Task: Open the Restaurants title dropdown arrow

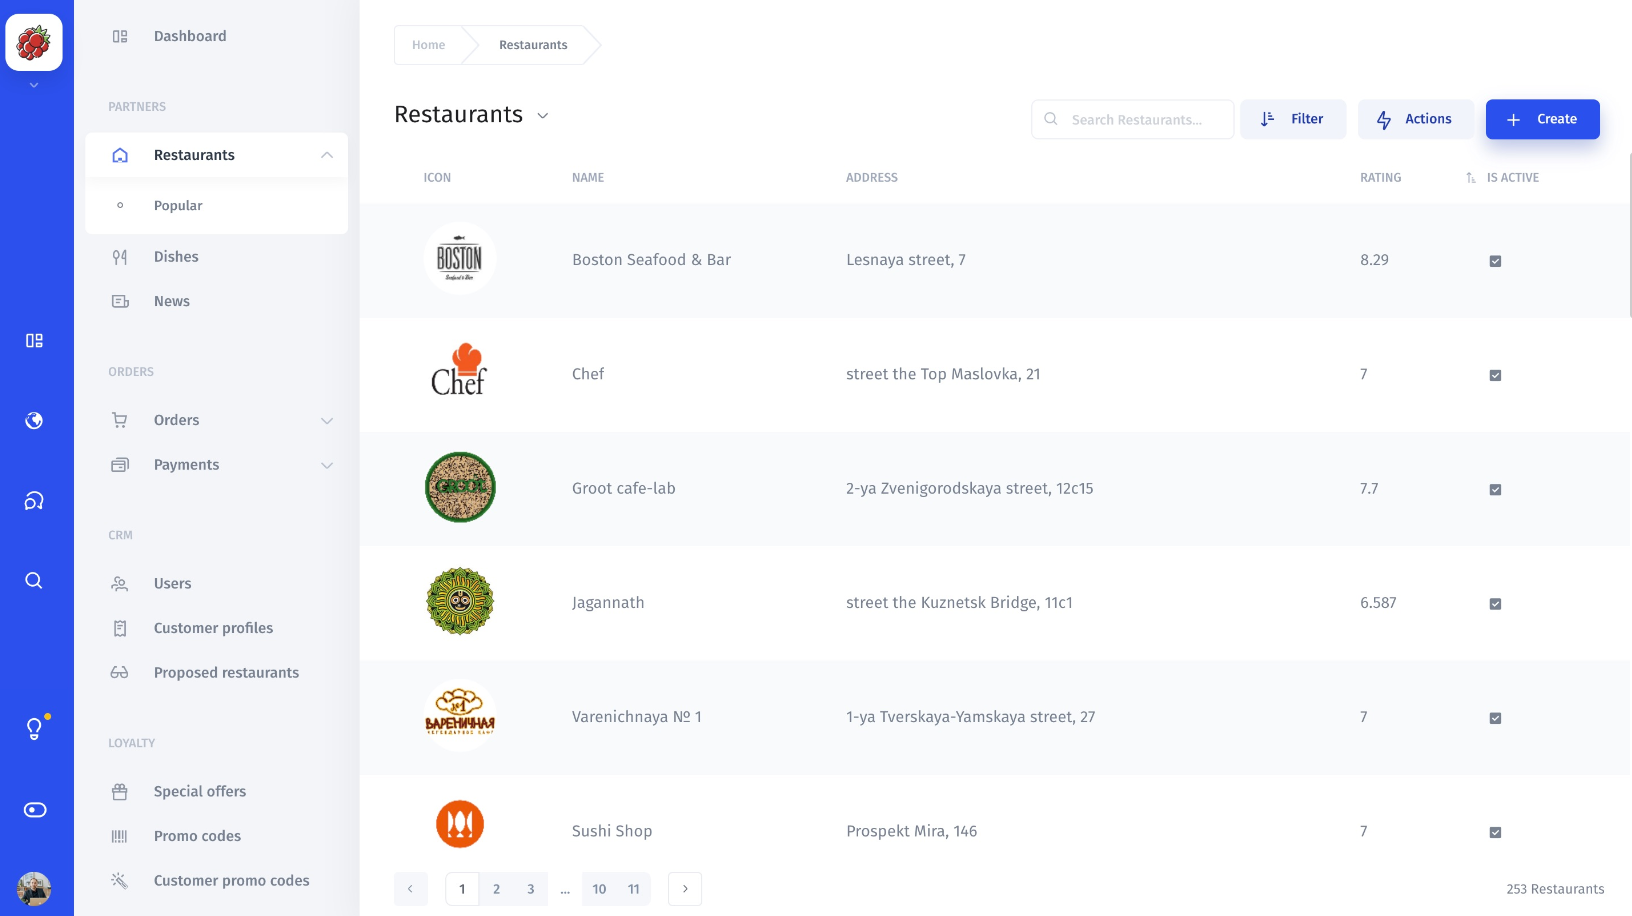Action: (x=543, y=116)
